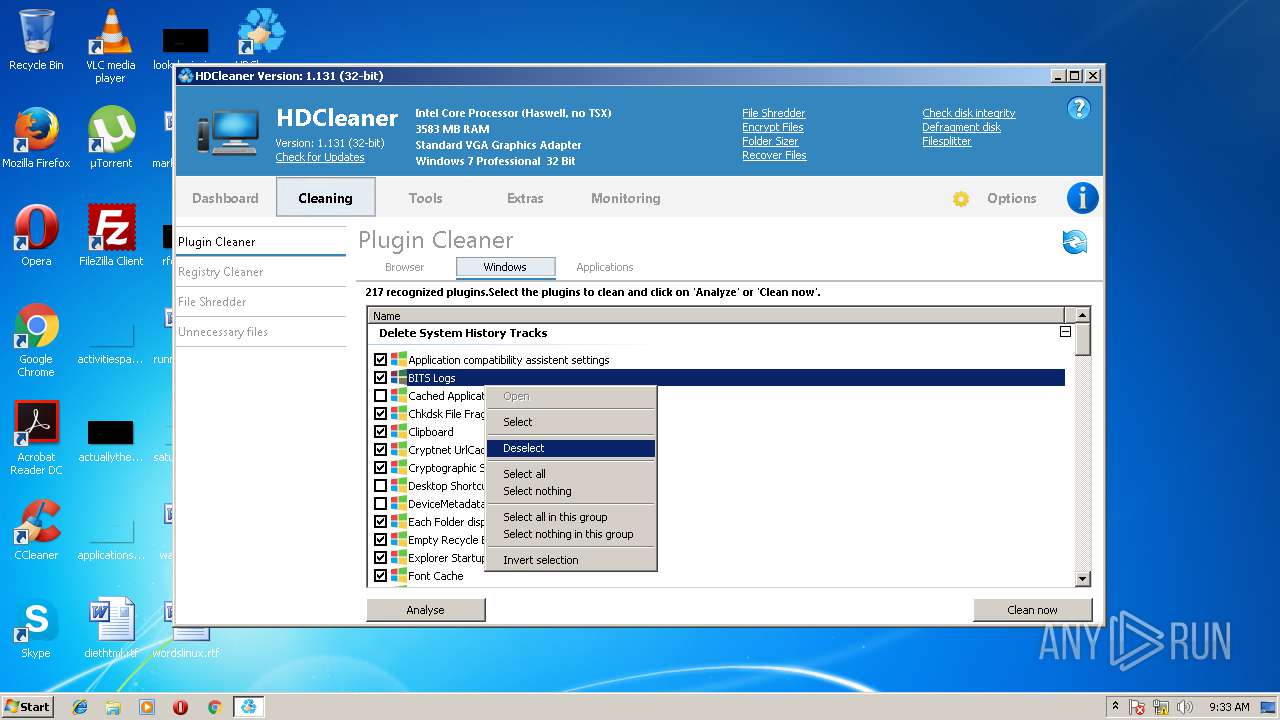Open diethtml.rtf document icon
Image resolution: width=1280 pixels, height=720 pixels.
click(x=111, y=628)
